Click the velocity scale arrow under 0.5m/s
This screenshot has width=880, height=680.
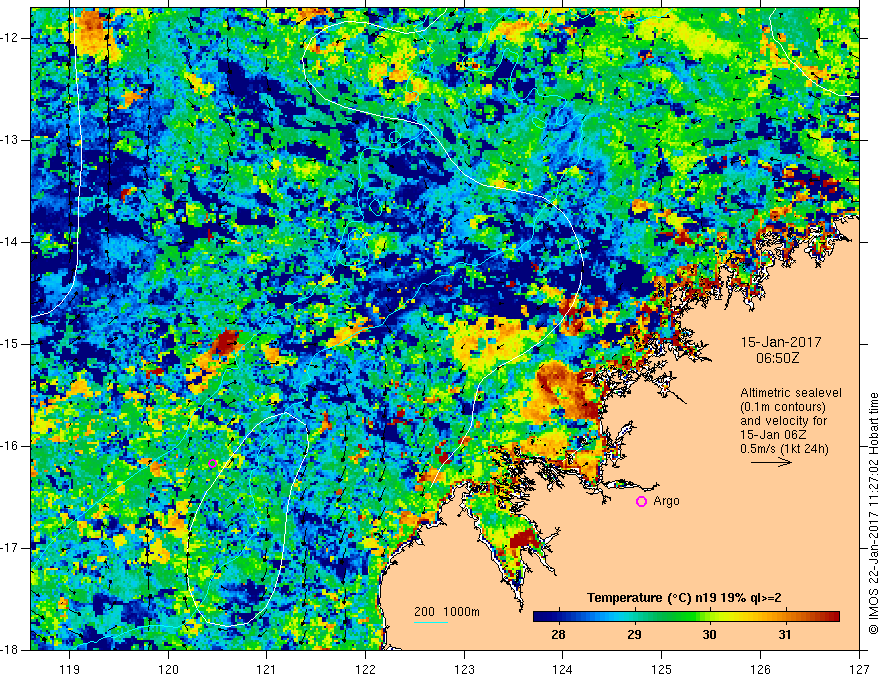[x=772, y=462]
